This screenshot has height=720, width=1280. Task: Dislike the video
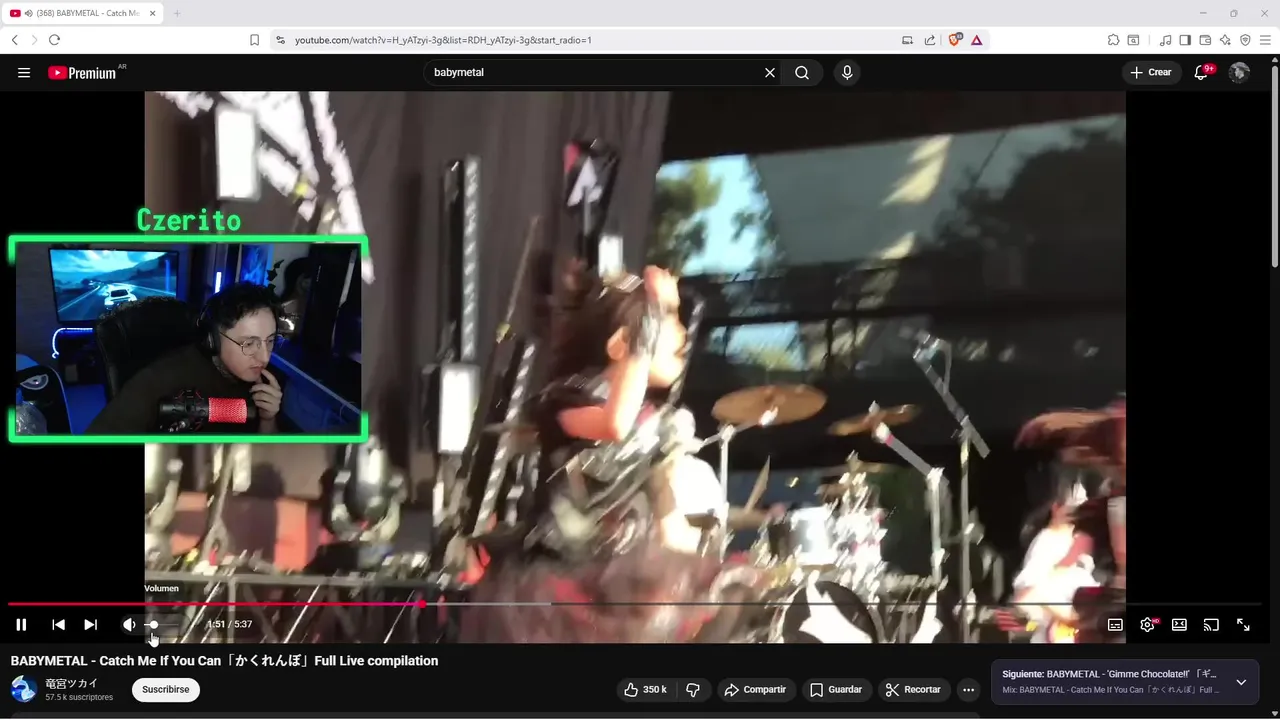coord(693,690)
